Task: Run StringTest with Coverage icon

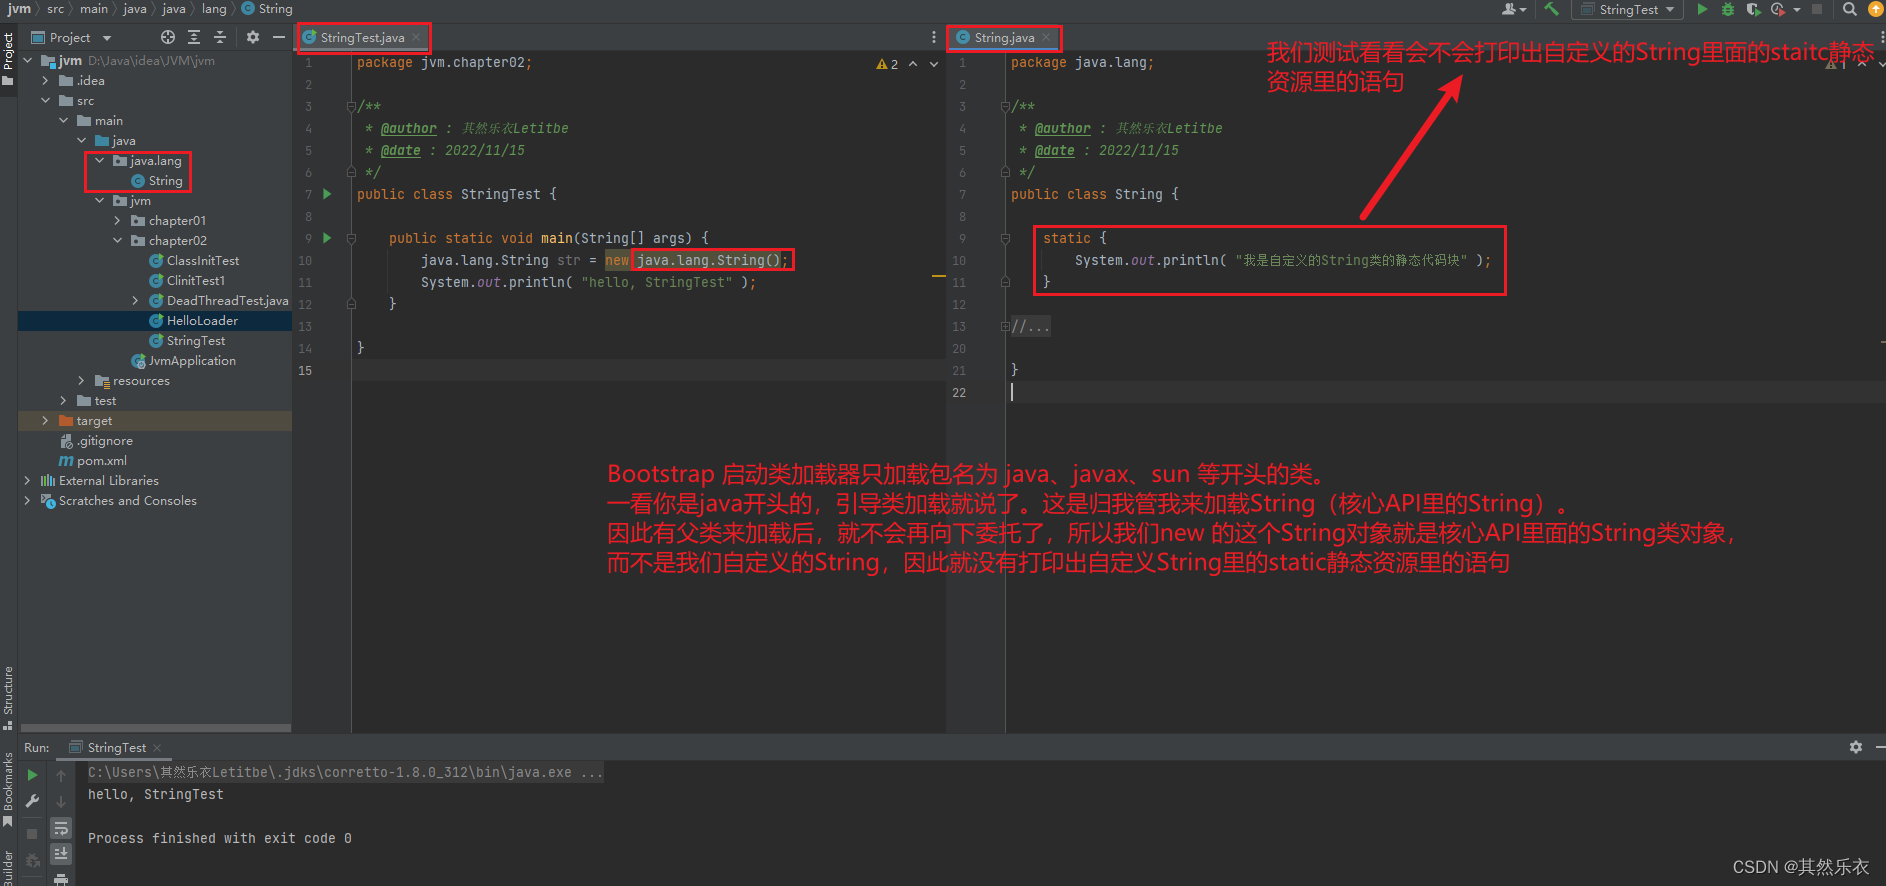Action: tap(1753, 9)
